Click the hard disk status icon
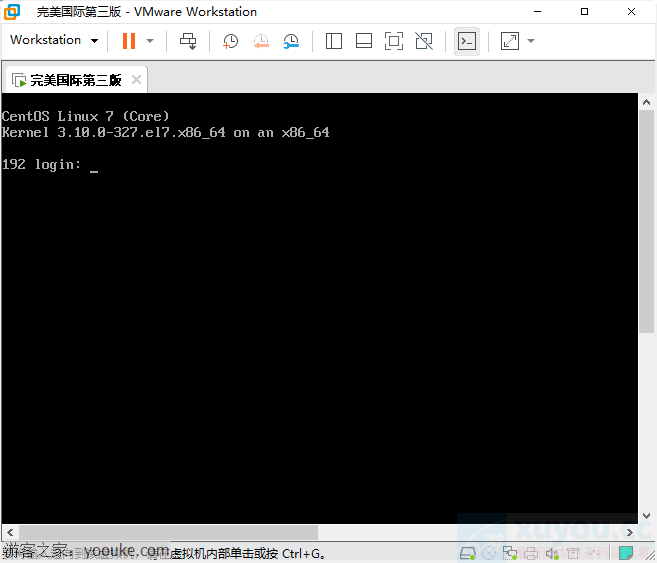657x563 pixels. click(467, 553)
